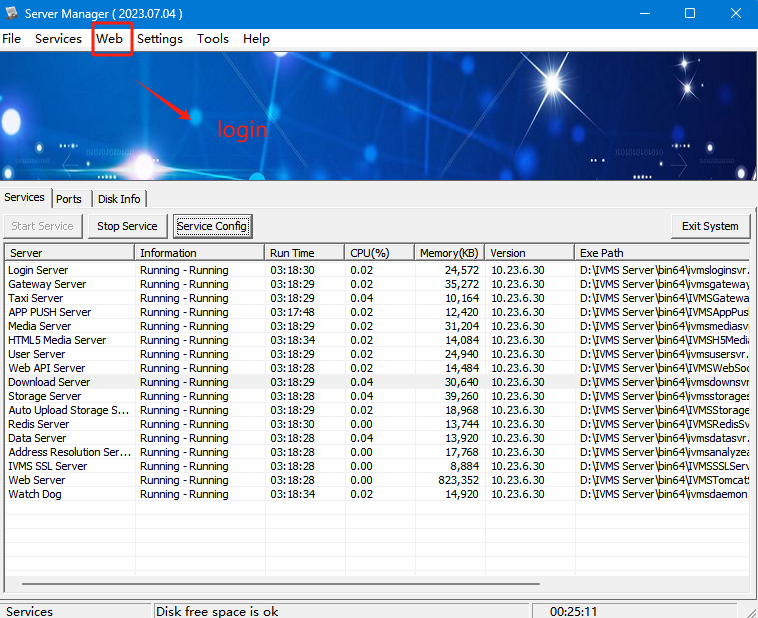Select the Web API Server row
Image resolution: width=758 pixels, height=618 pixels.
(x=377, y=368)
